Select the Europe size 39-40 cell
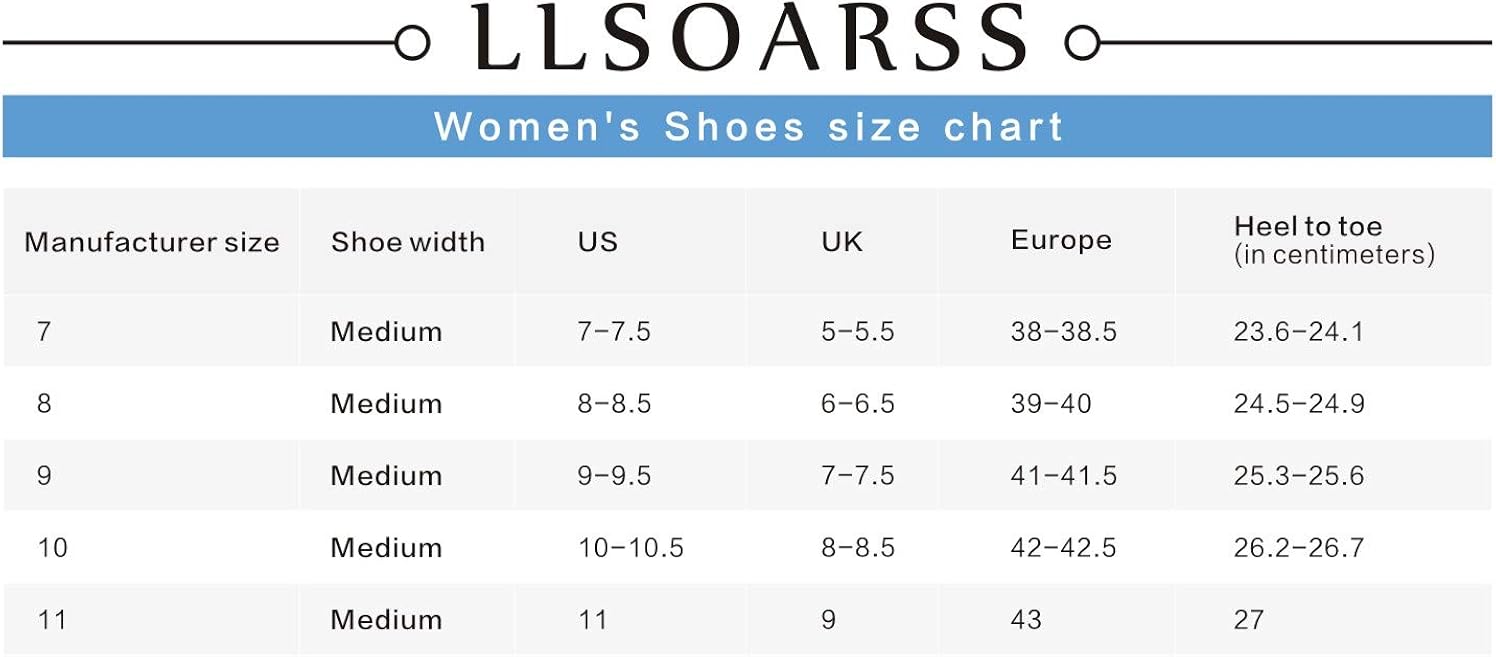The image size is (1496, 657). click(x=1051, y=404)
